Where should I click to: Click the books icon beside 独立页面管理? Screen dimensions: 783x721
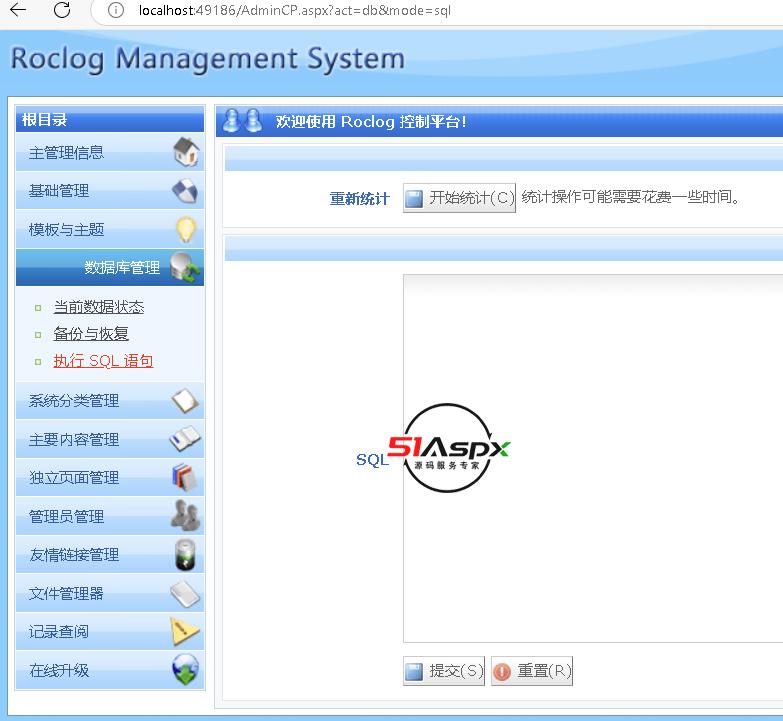point(185,477)
